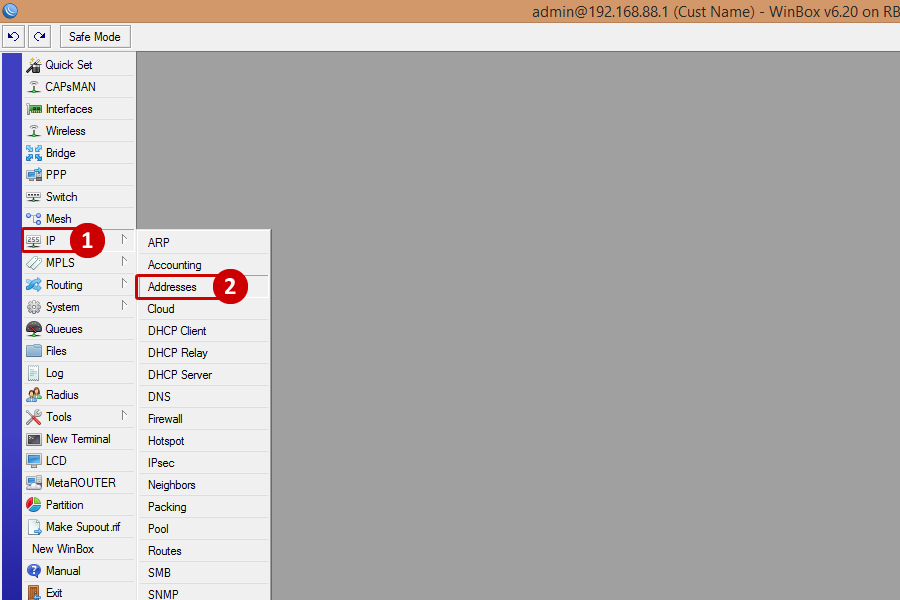The width and height of the screenshot is (900, 600).
Task: Click the Wireless label in sidebar
Action: (65, 131)
